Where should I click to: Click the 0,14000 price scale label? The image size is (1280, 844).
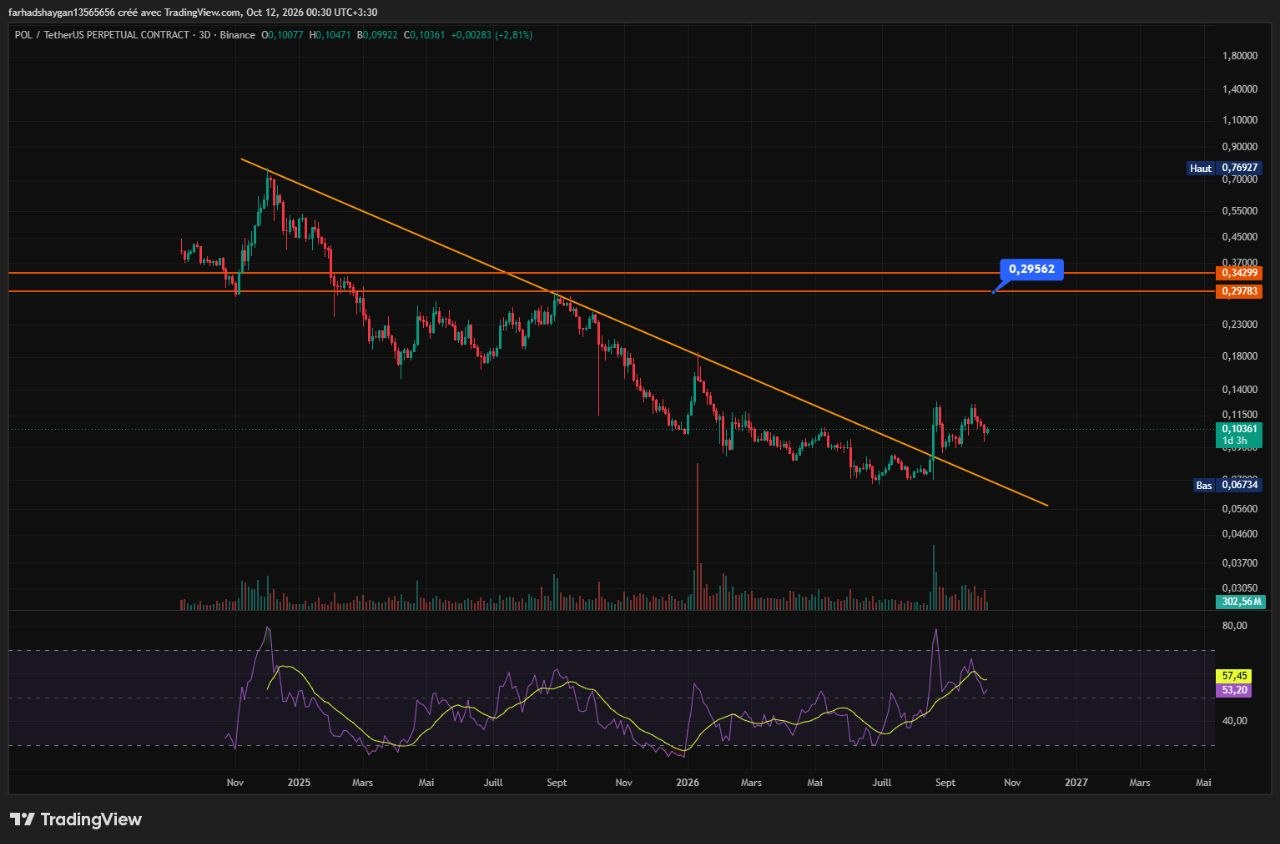click(x=1240, y=389)
